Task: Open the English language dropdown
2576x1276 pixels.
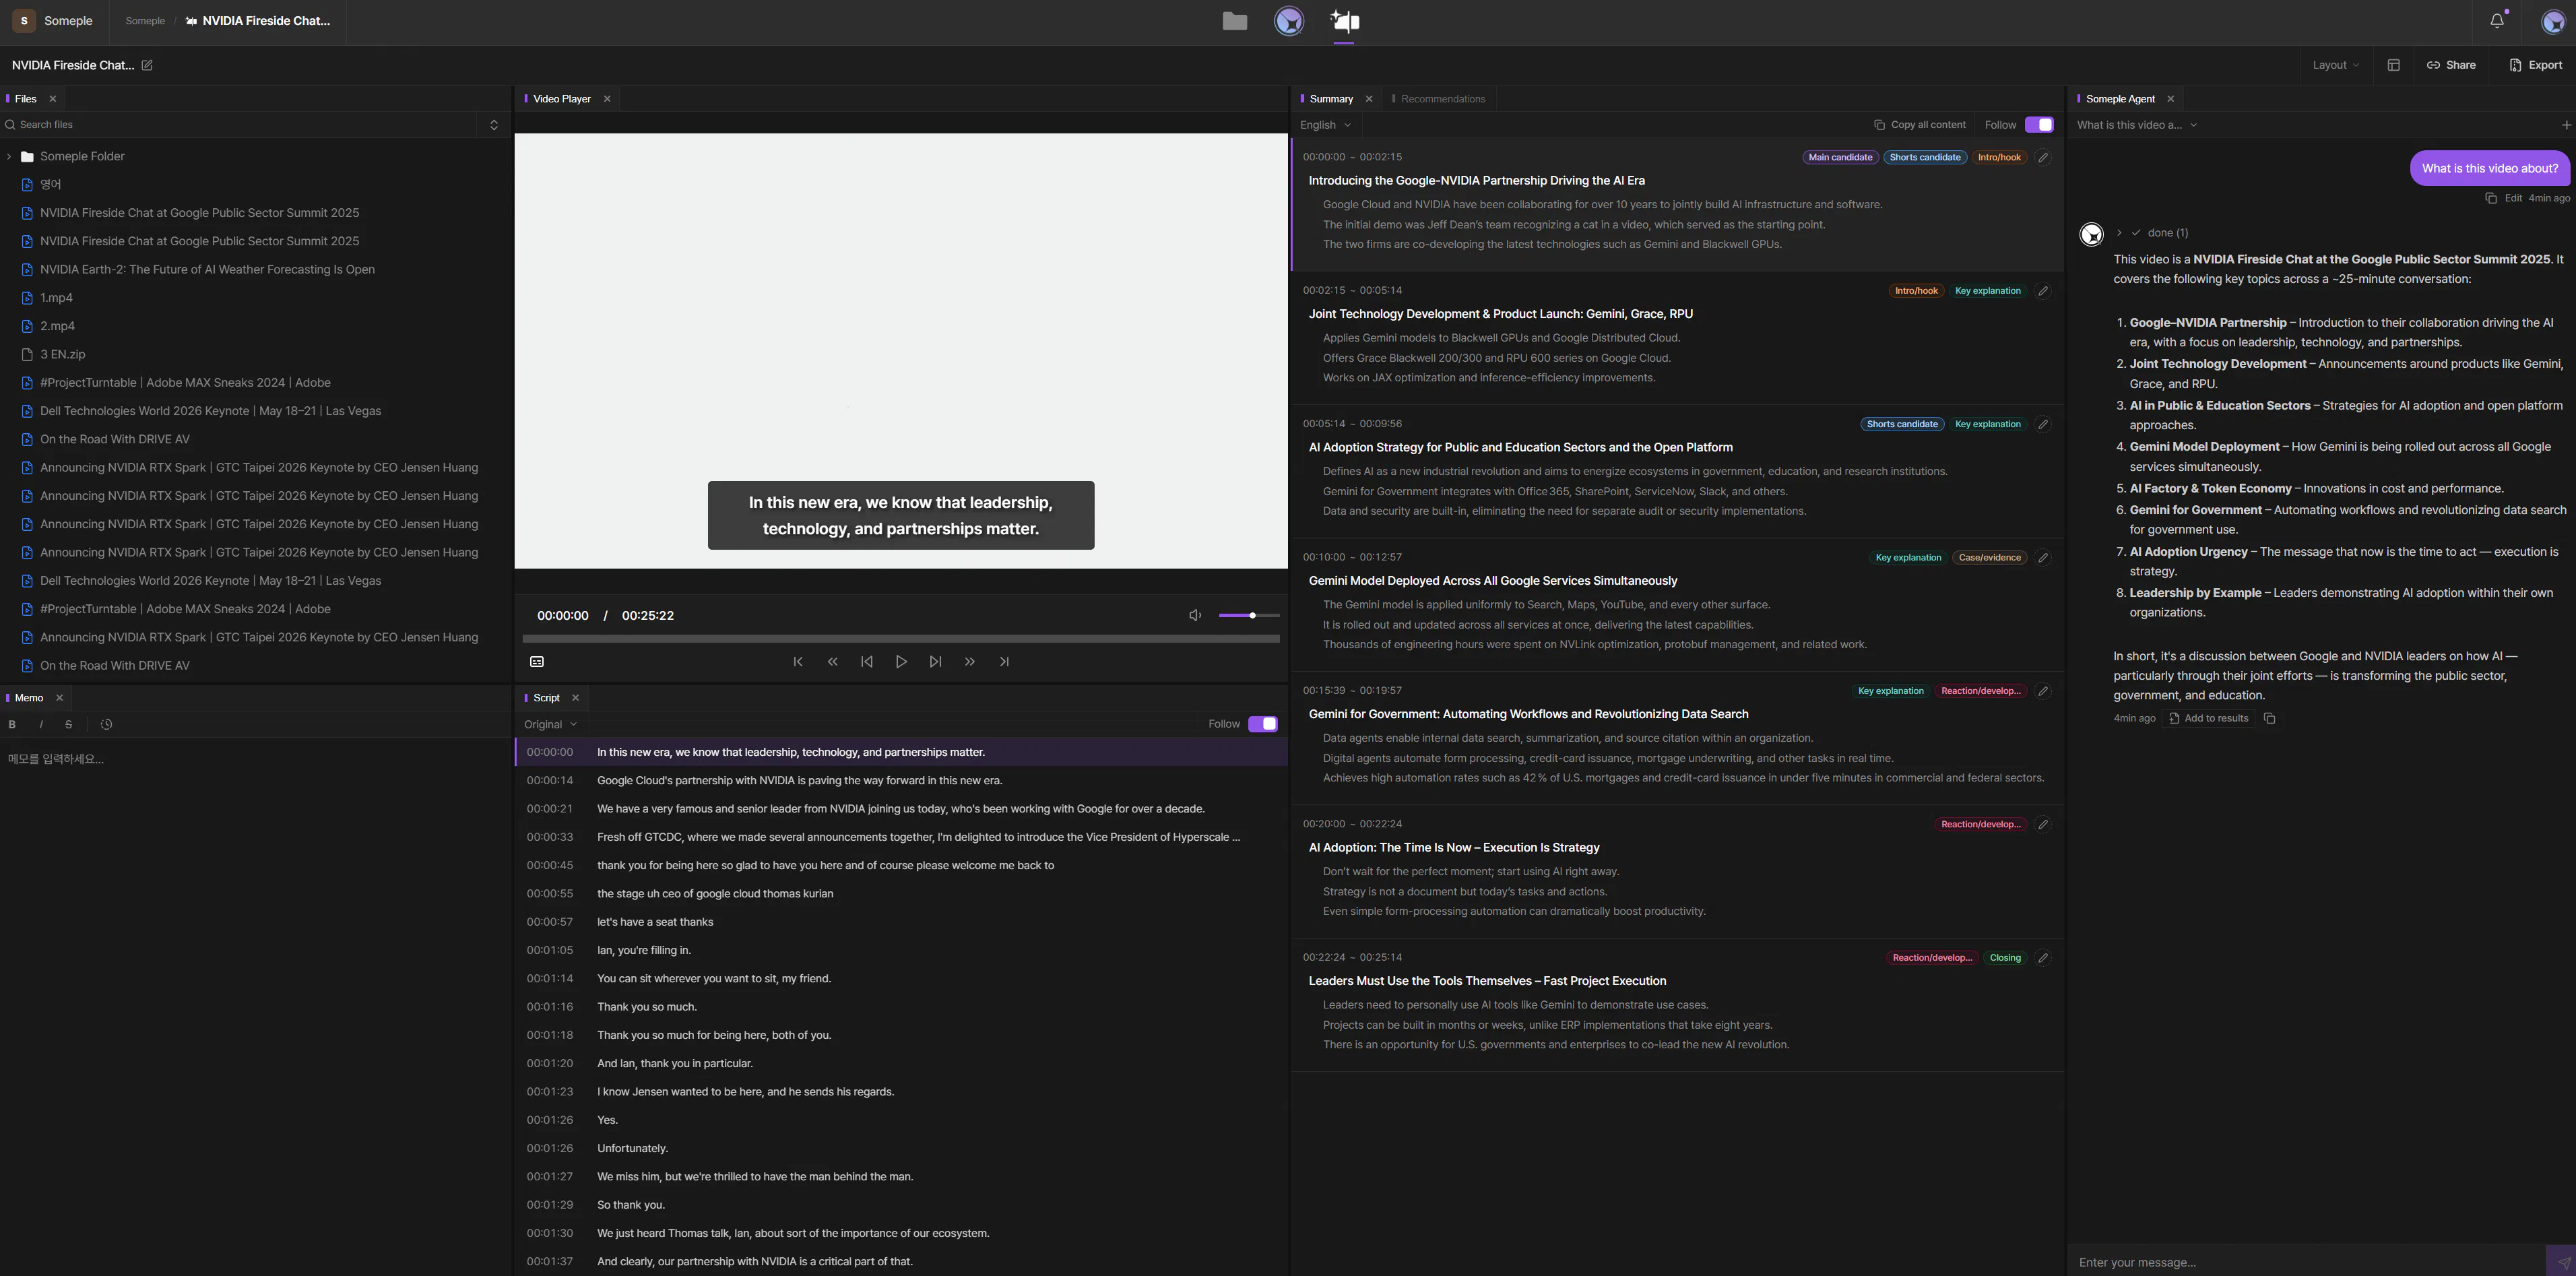Action: tap(1326, 125)
